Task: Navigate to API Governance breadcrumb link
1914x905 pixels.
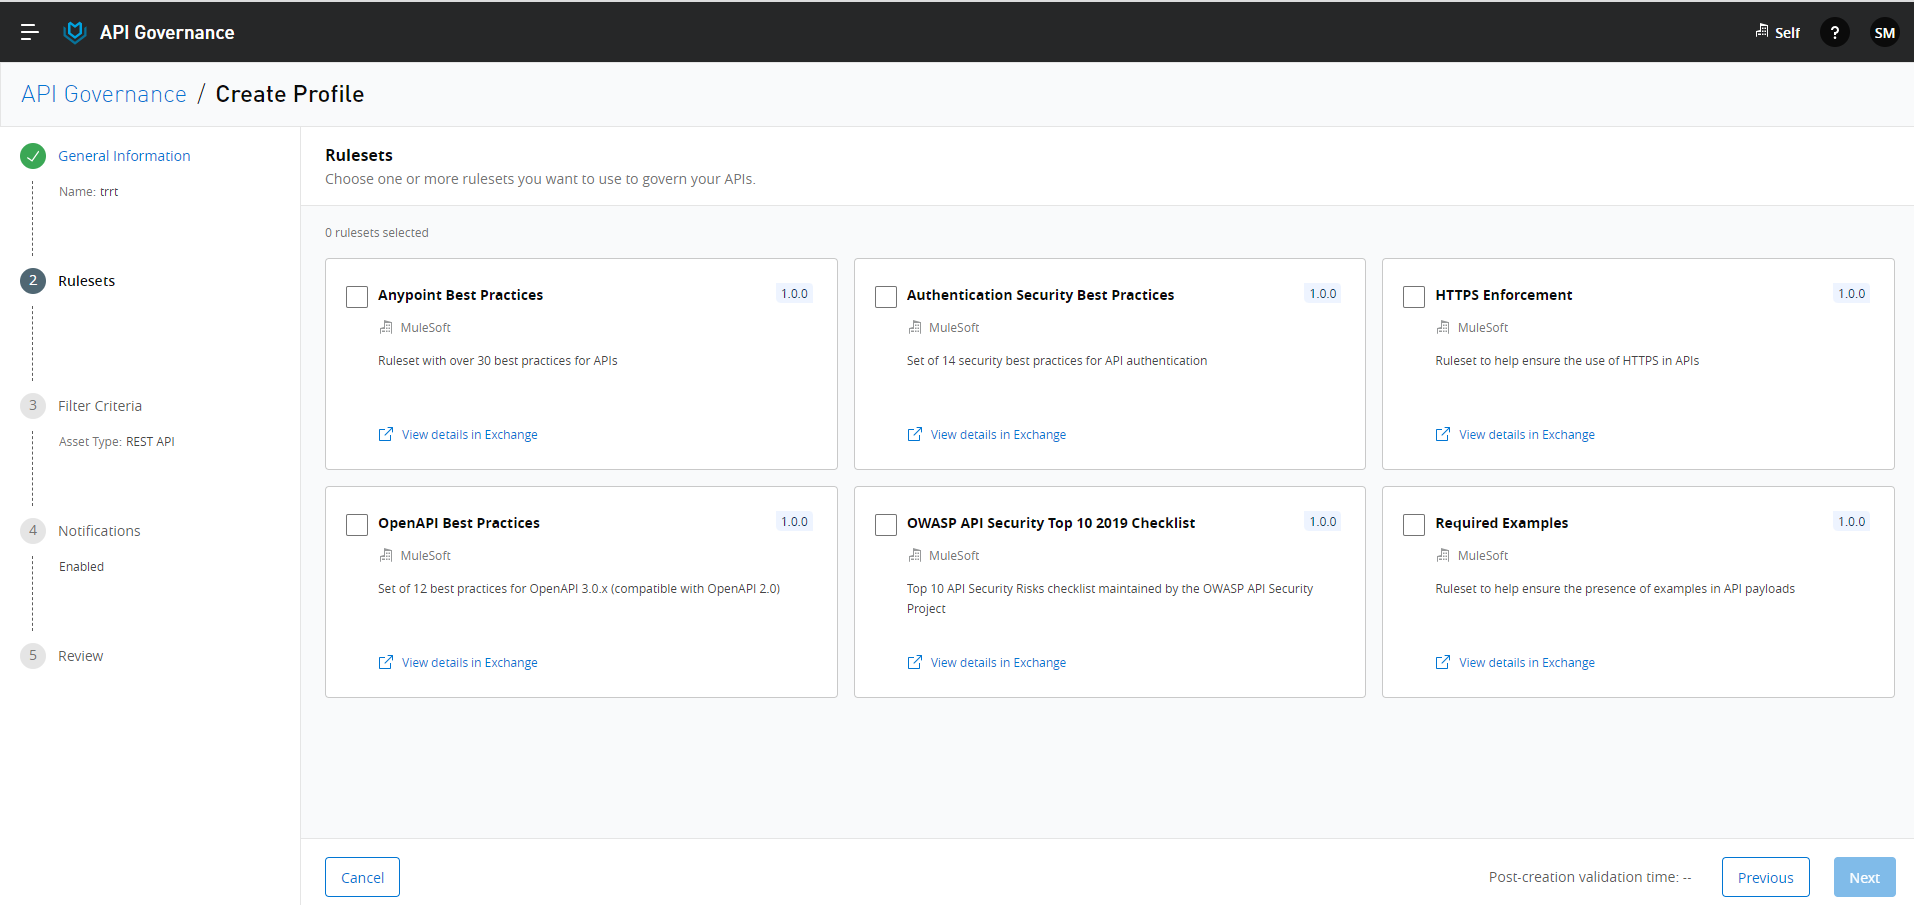Action: pyautogui.click(x=104, y=94)
